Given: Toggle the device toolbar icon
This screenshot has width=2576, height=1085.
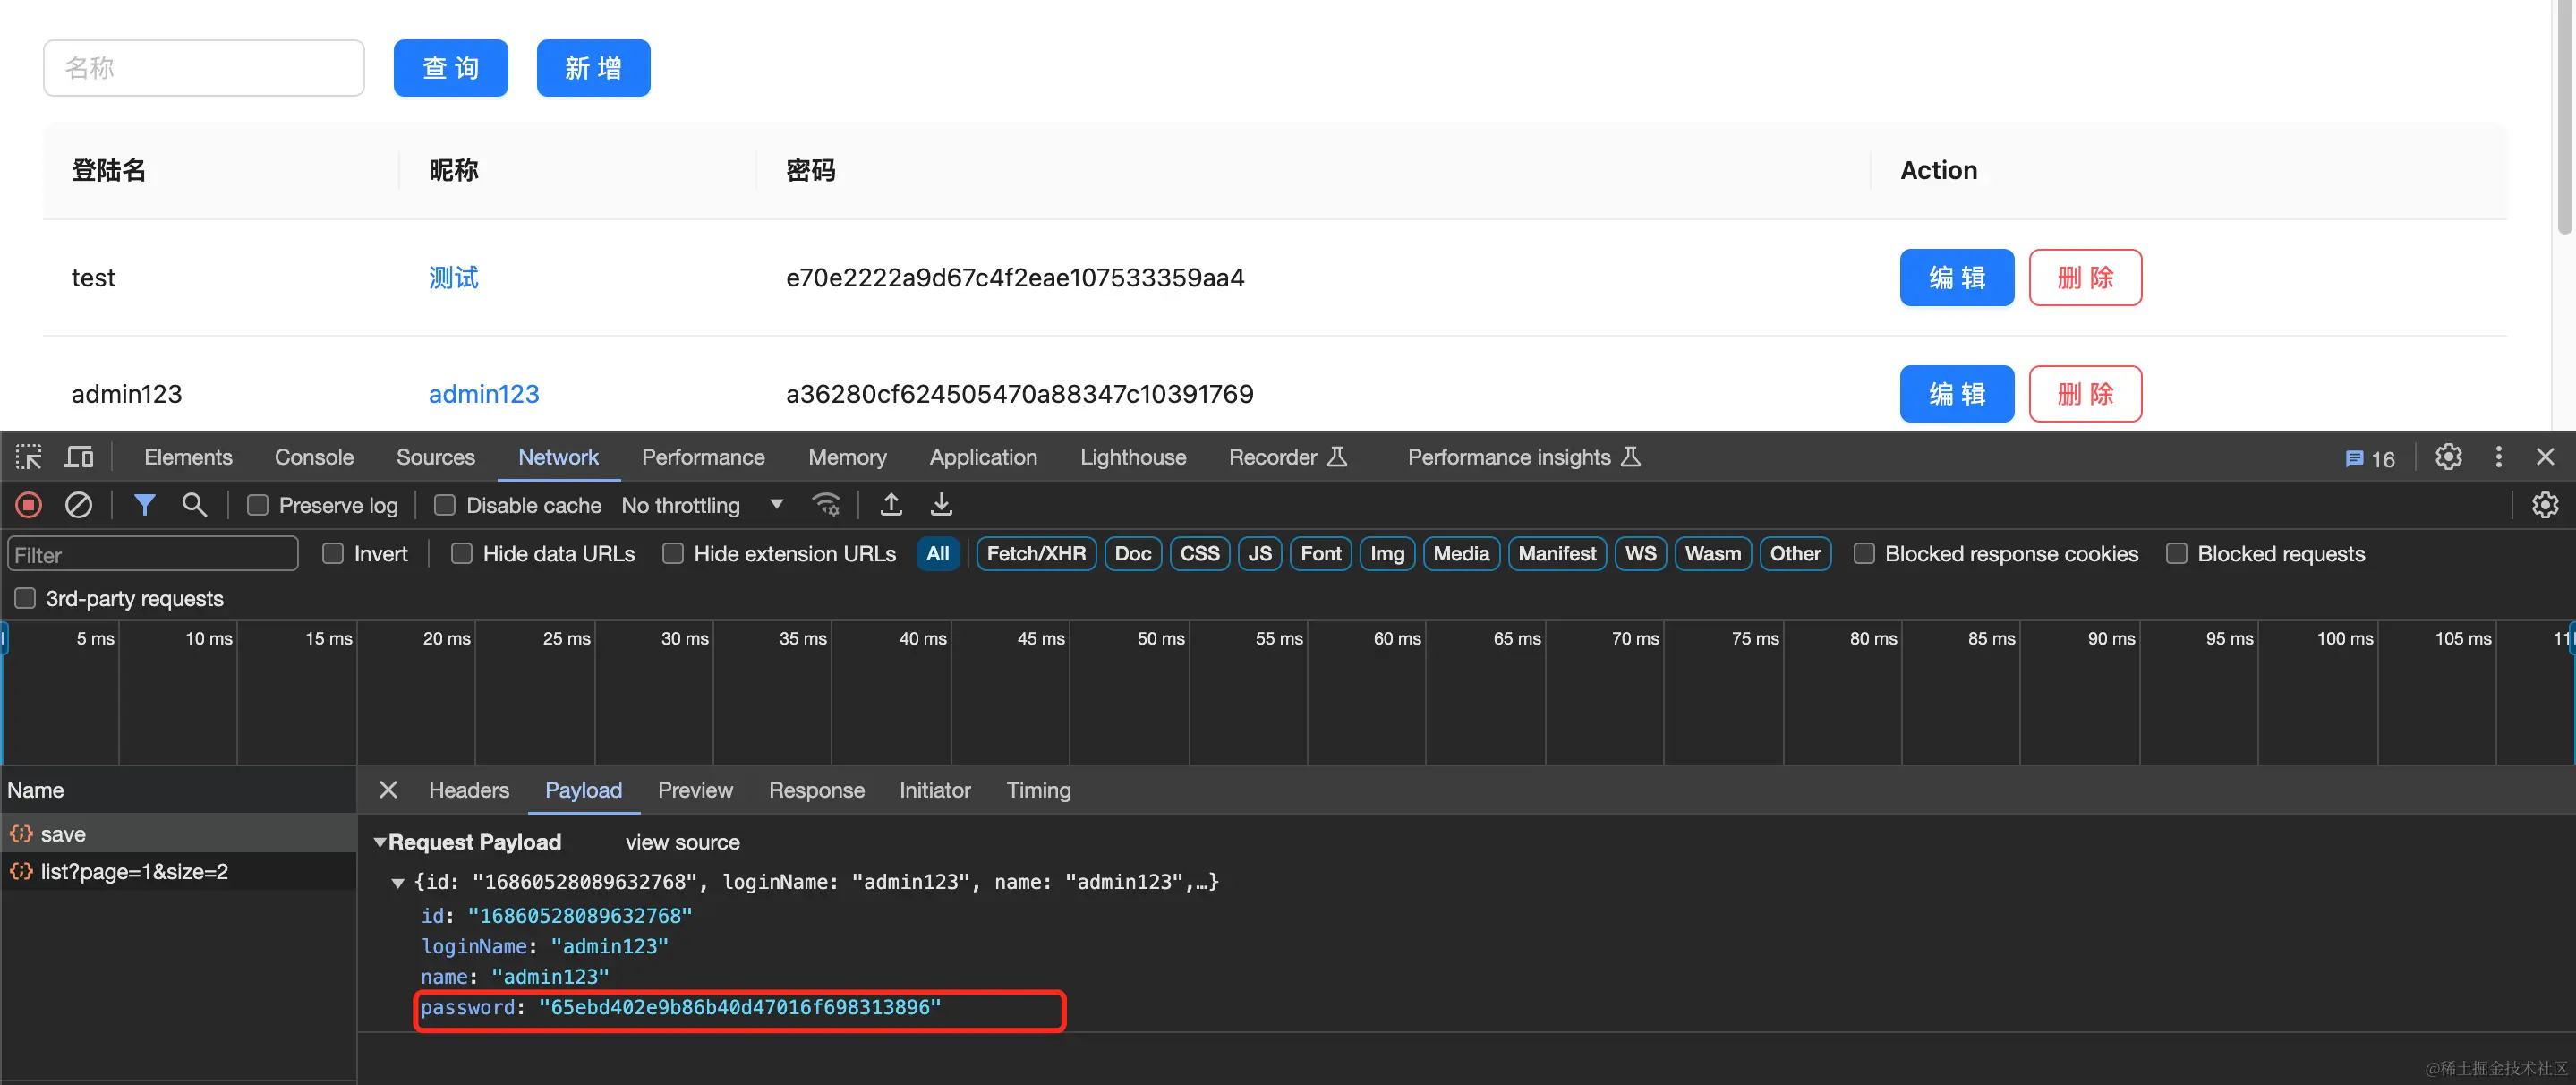Looking at the screenshot, I should click(79, 457).
